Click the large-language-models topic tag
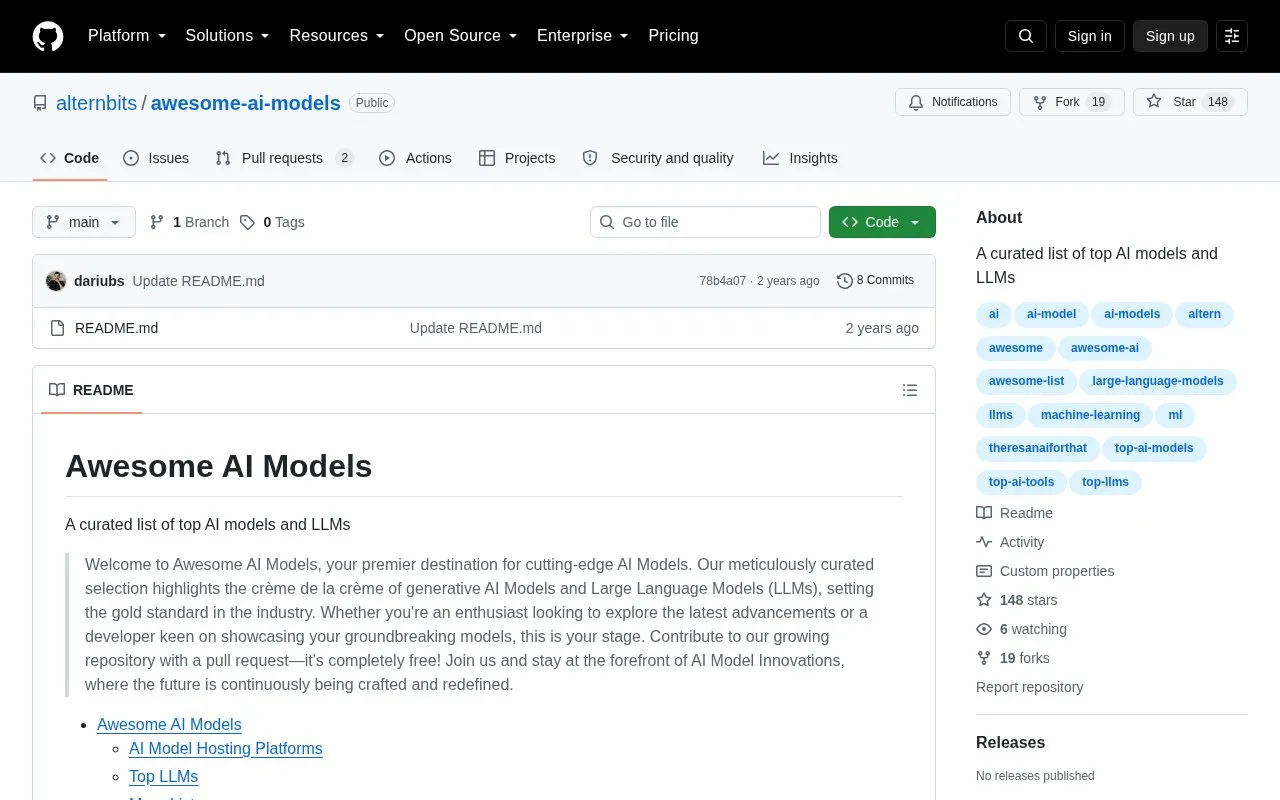The height and width of the screenshot is (800, 1280). pos(1158,381)
